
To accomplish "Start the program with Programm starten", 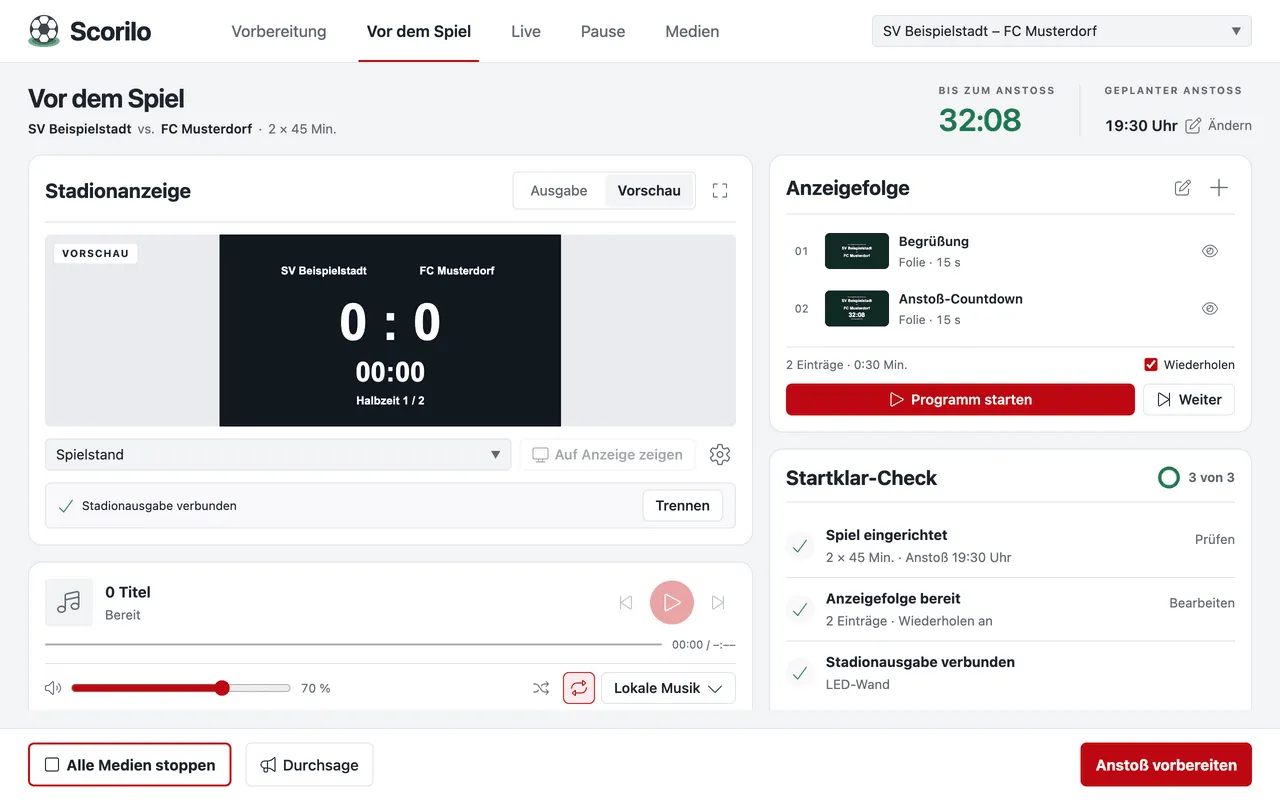I will (960, 399).
